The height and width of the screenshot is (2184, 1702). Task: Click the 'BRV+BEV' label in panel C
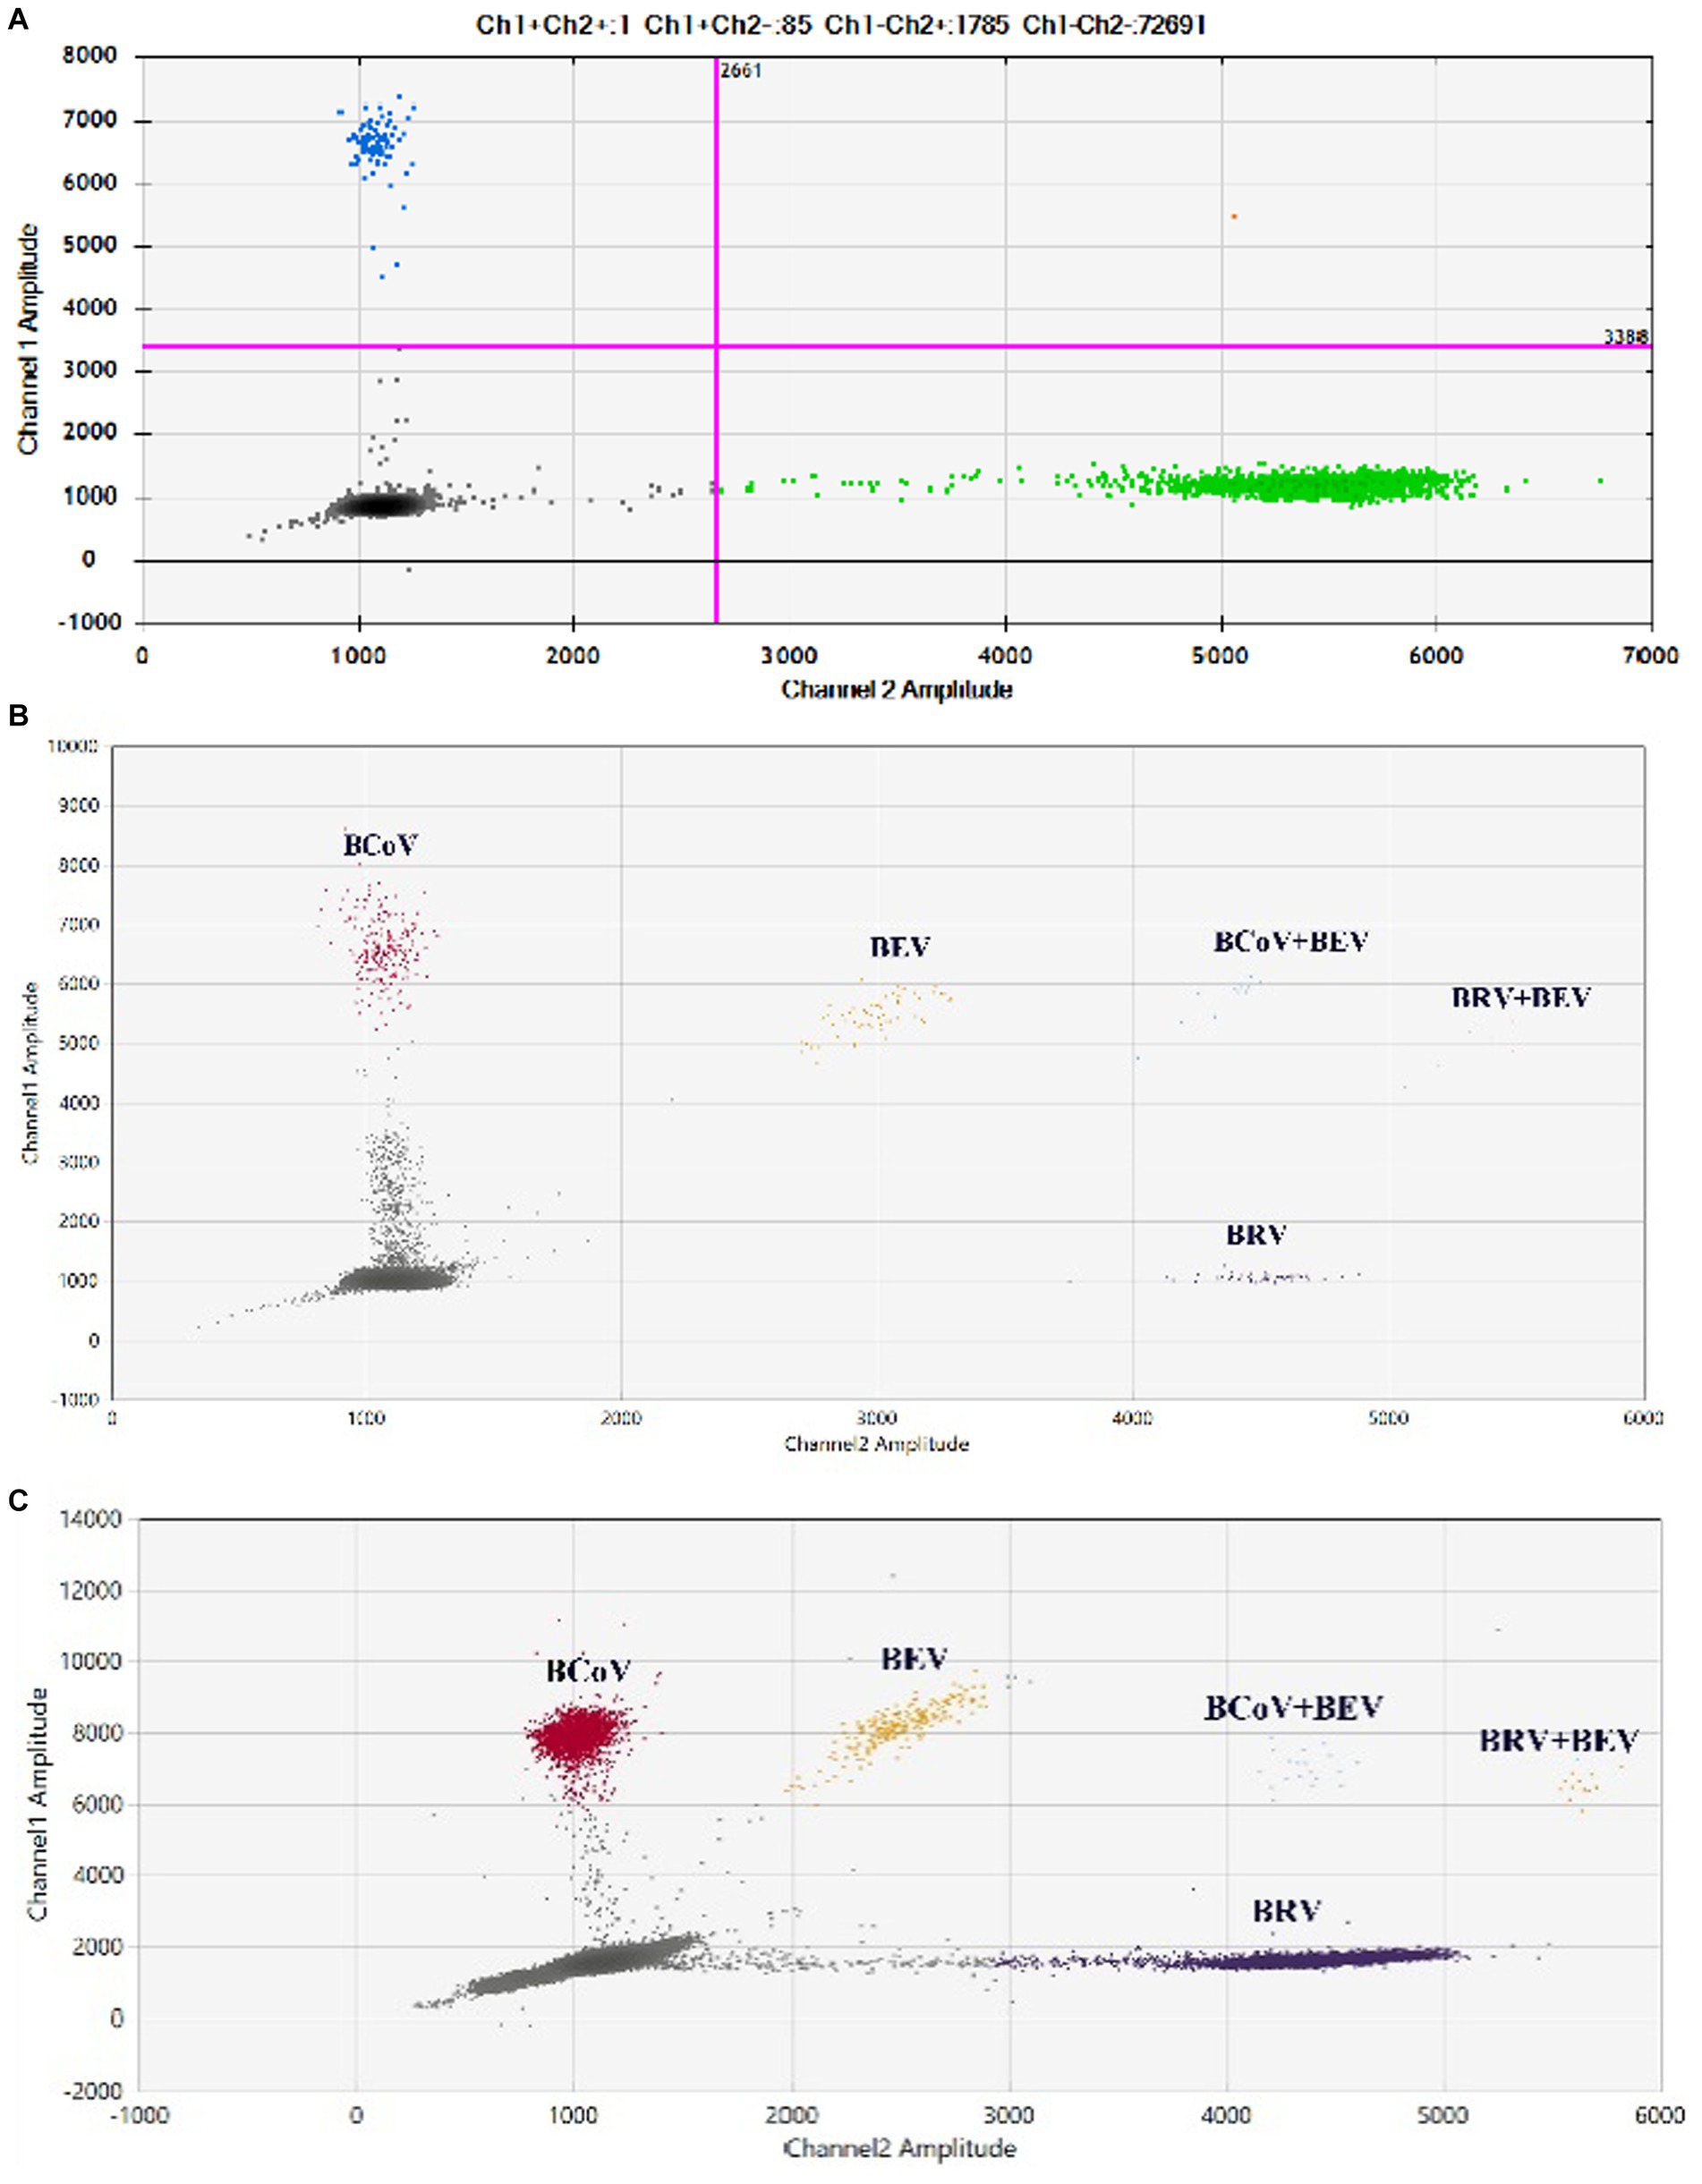coord(1558,1741)
